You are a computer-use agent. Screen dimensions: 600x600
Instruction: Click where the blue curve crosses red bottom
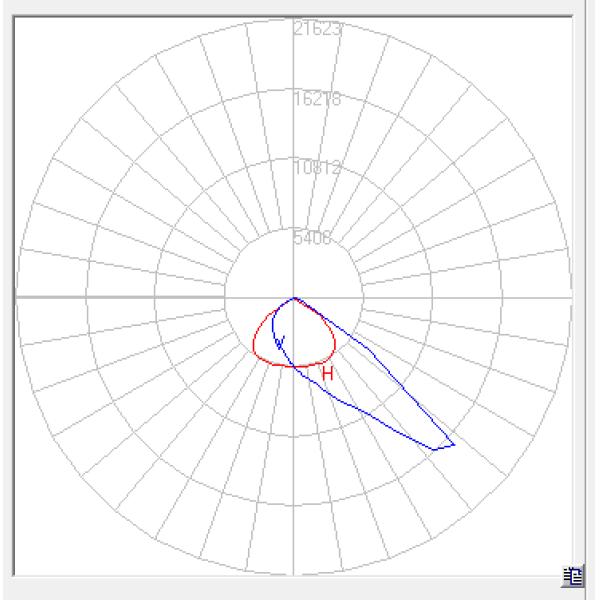tap(295, 365)
